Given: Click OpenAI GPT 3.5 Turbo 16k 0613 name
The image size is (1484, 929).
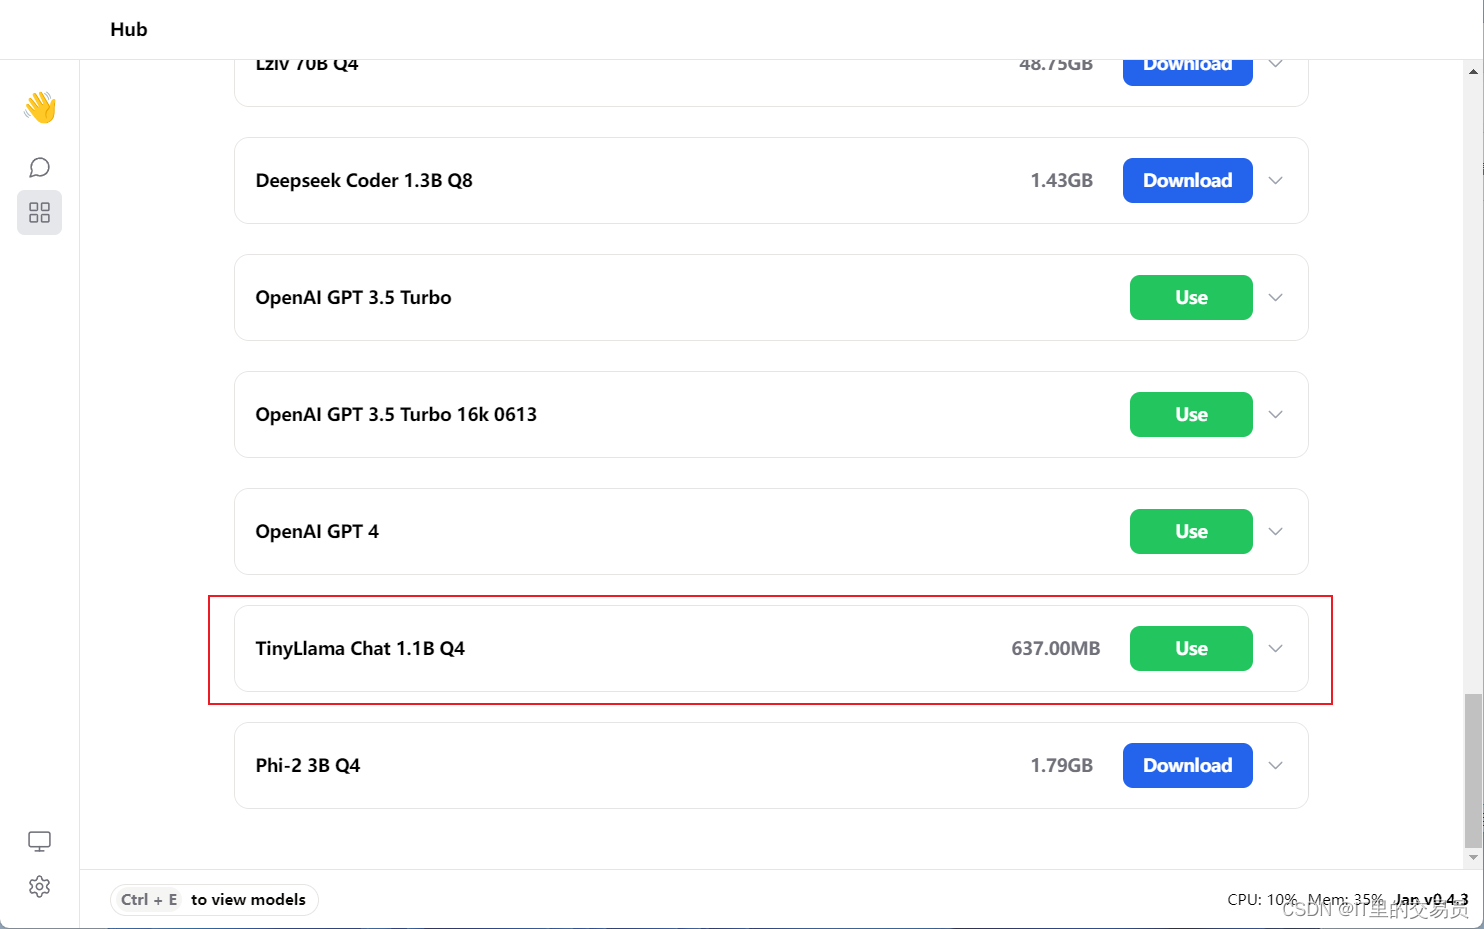Looking at the screenshot, I should [396, 414].
